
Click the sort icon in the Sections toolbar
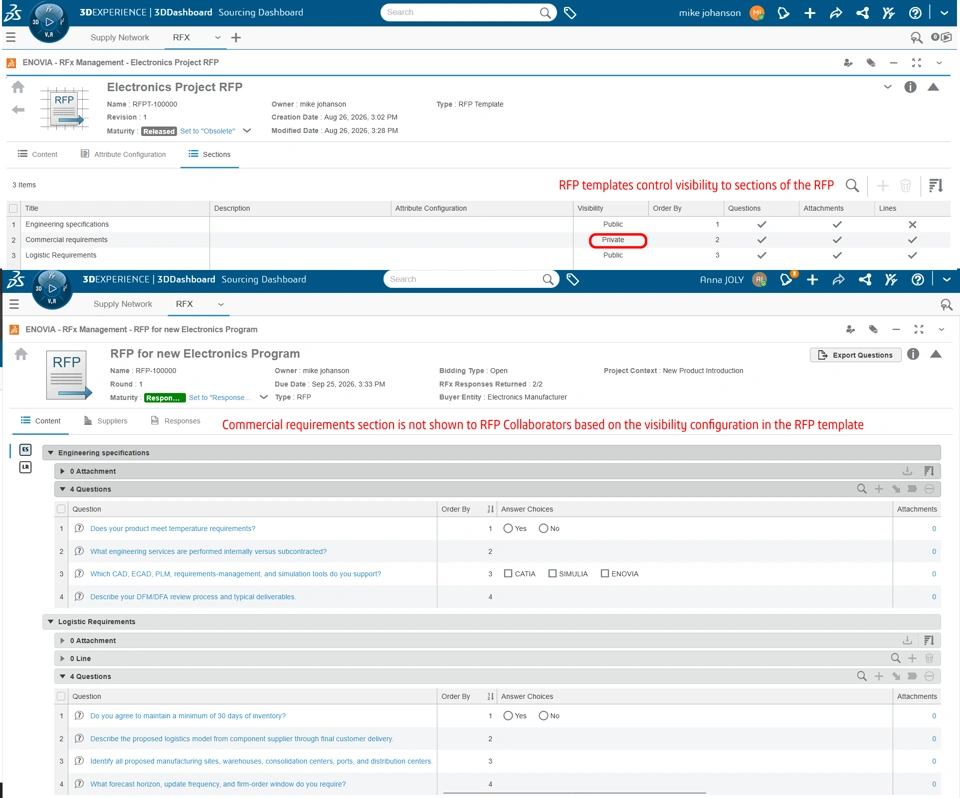tap(936, 185)
